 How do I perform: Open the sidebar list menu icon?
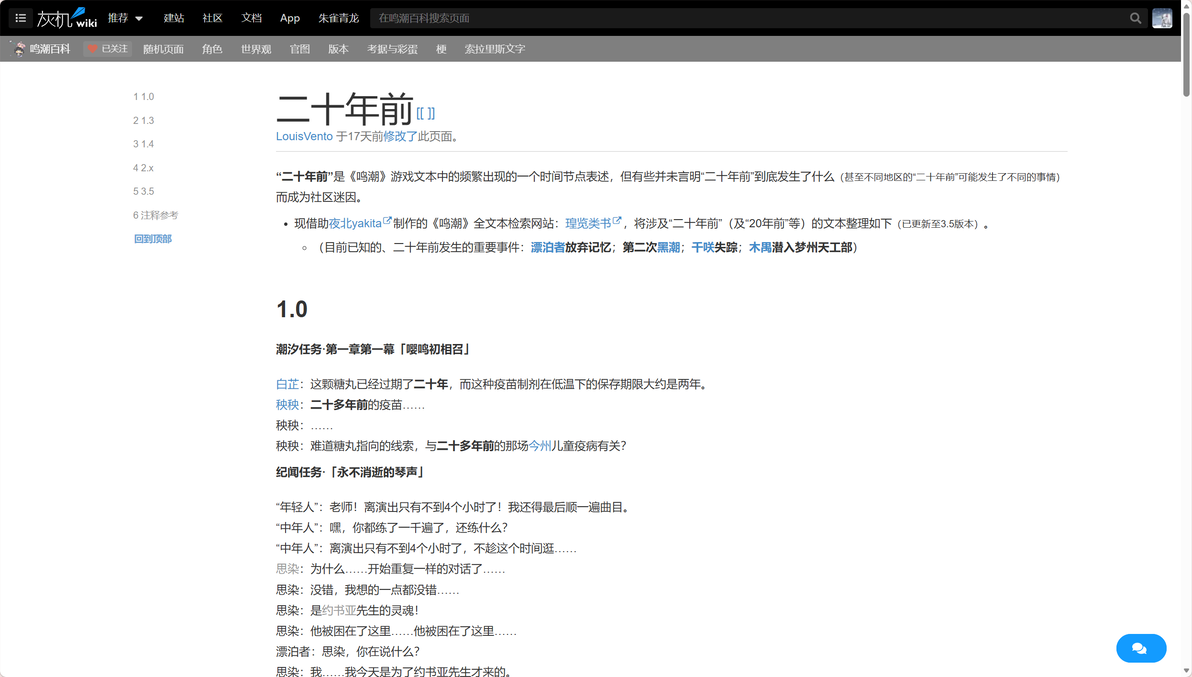click(x=21, y=17)
